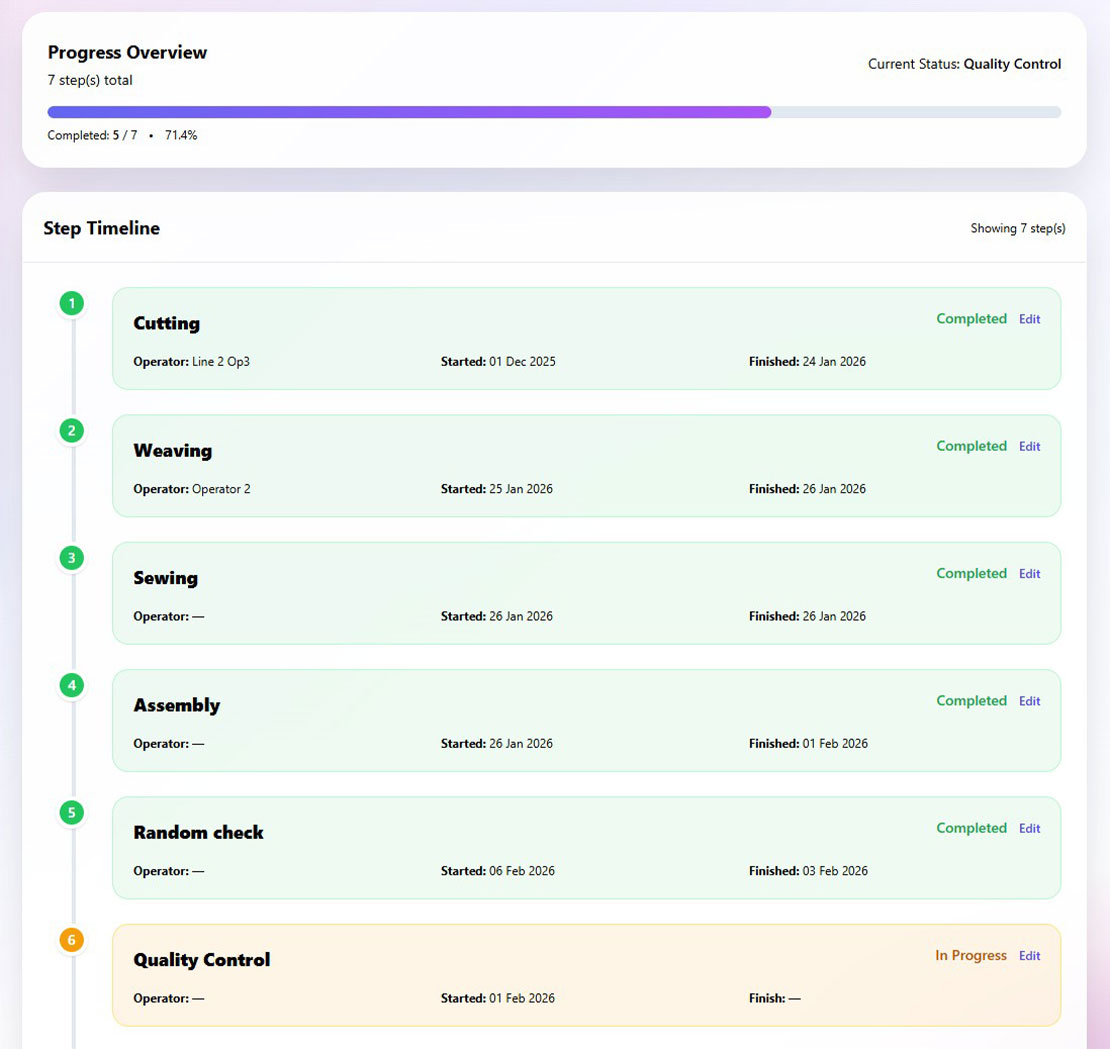
Task: Click step 2 circle marker for Weaving
Action: coord(71,431)
